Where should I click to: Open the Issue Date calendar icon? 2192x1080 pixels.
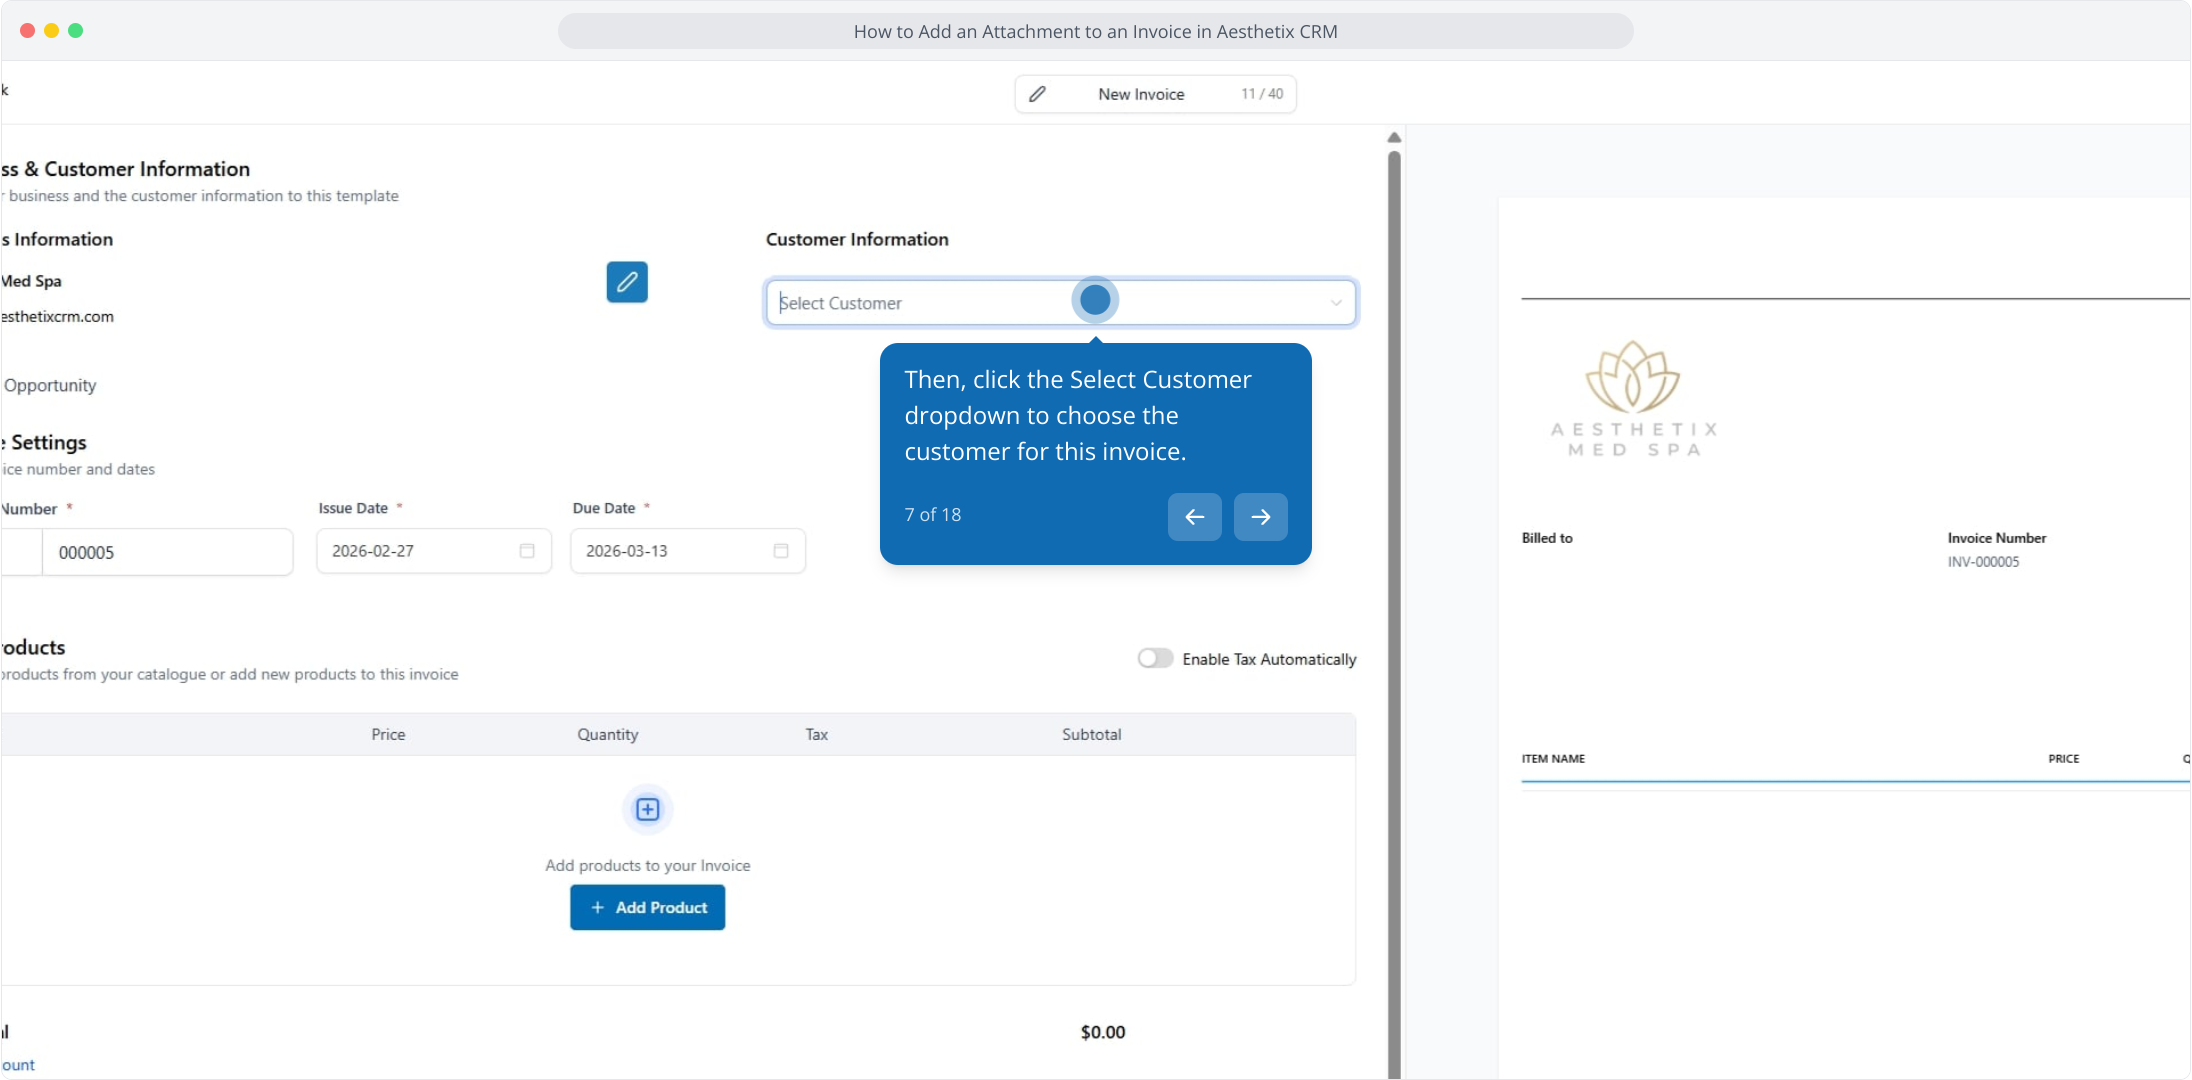point(527,551)
